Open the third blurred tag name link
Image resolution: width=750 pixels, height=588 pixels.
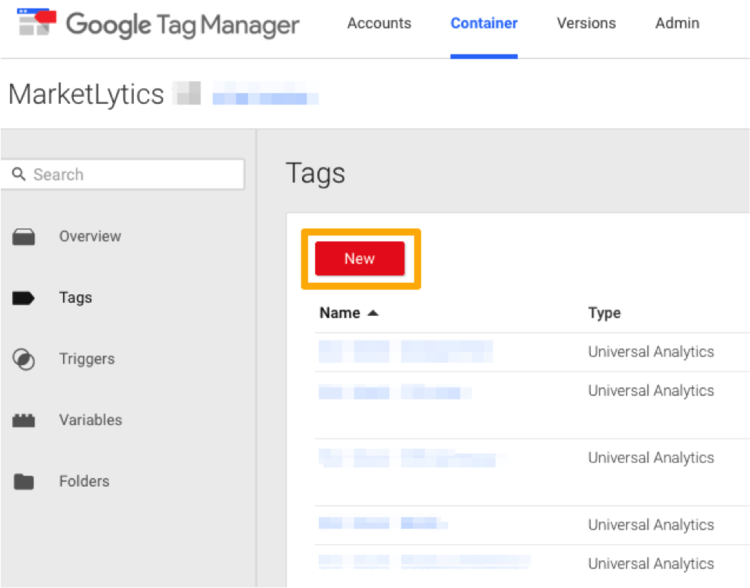(411, 458)
